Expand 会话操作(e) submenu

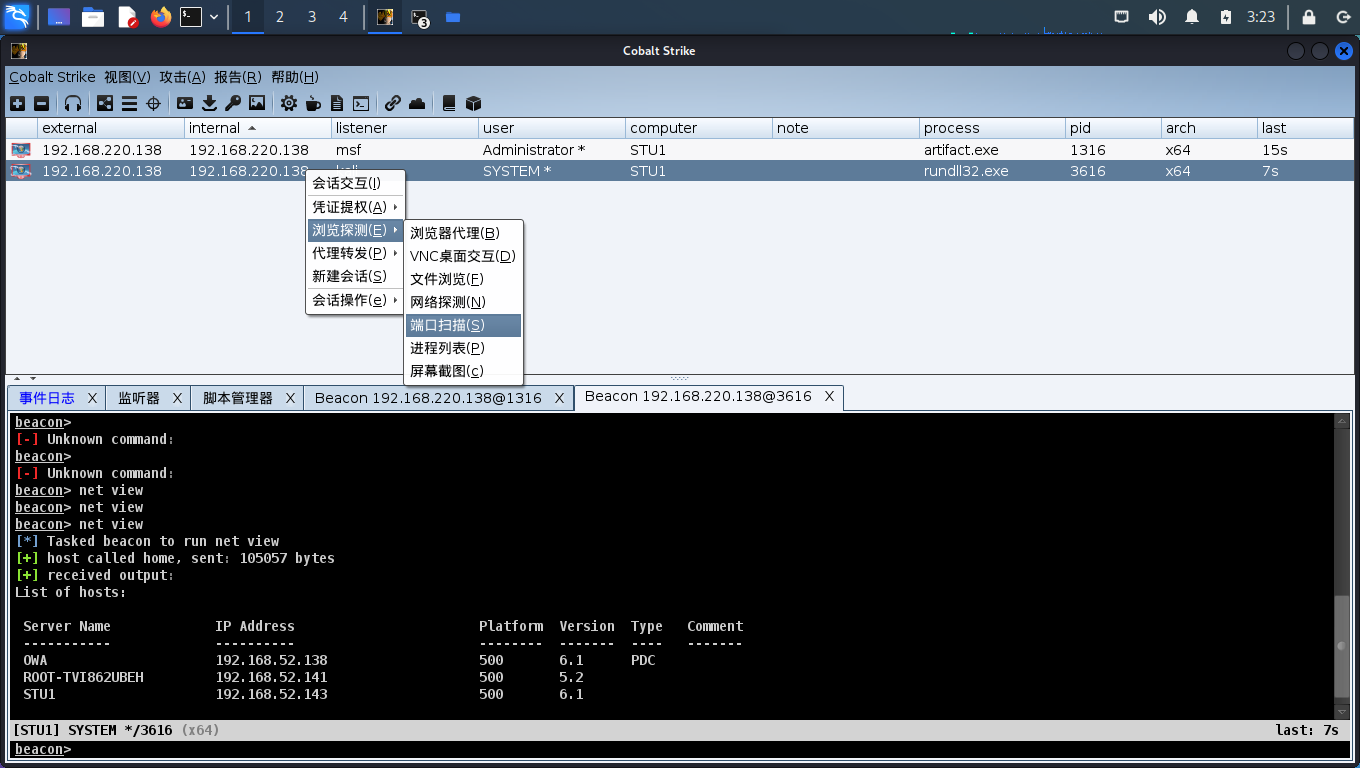[355, 300]
